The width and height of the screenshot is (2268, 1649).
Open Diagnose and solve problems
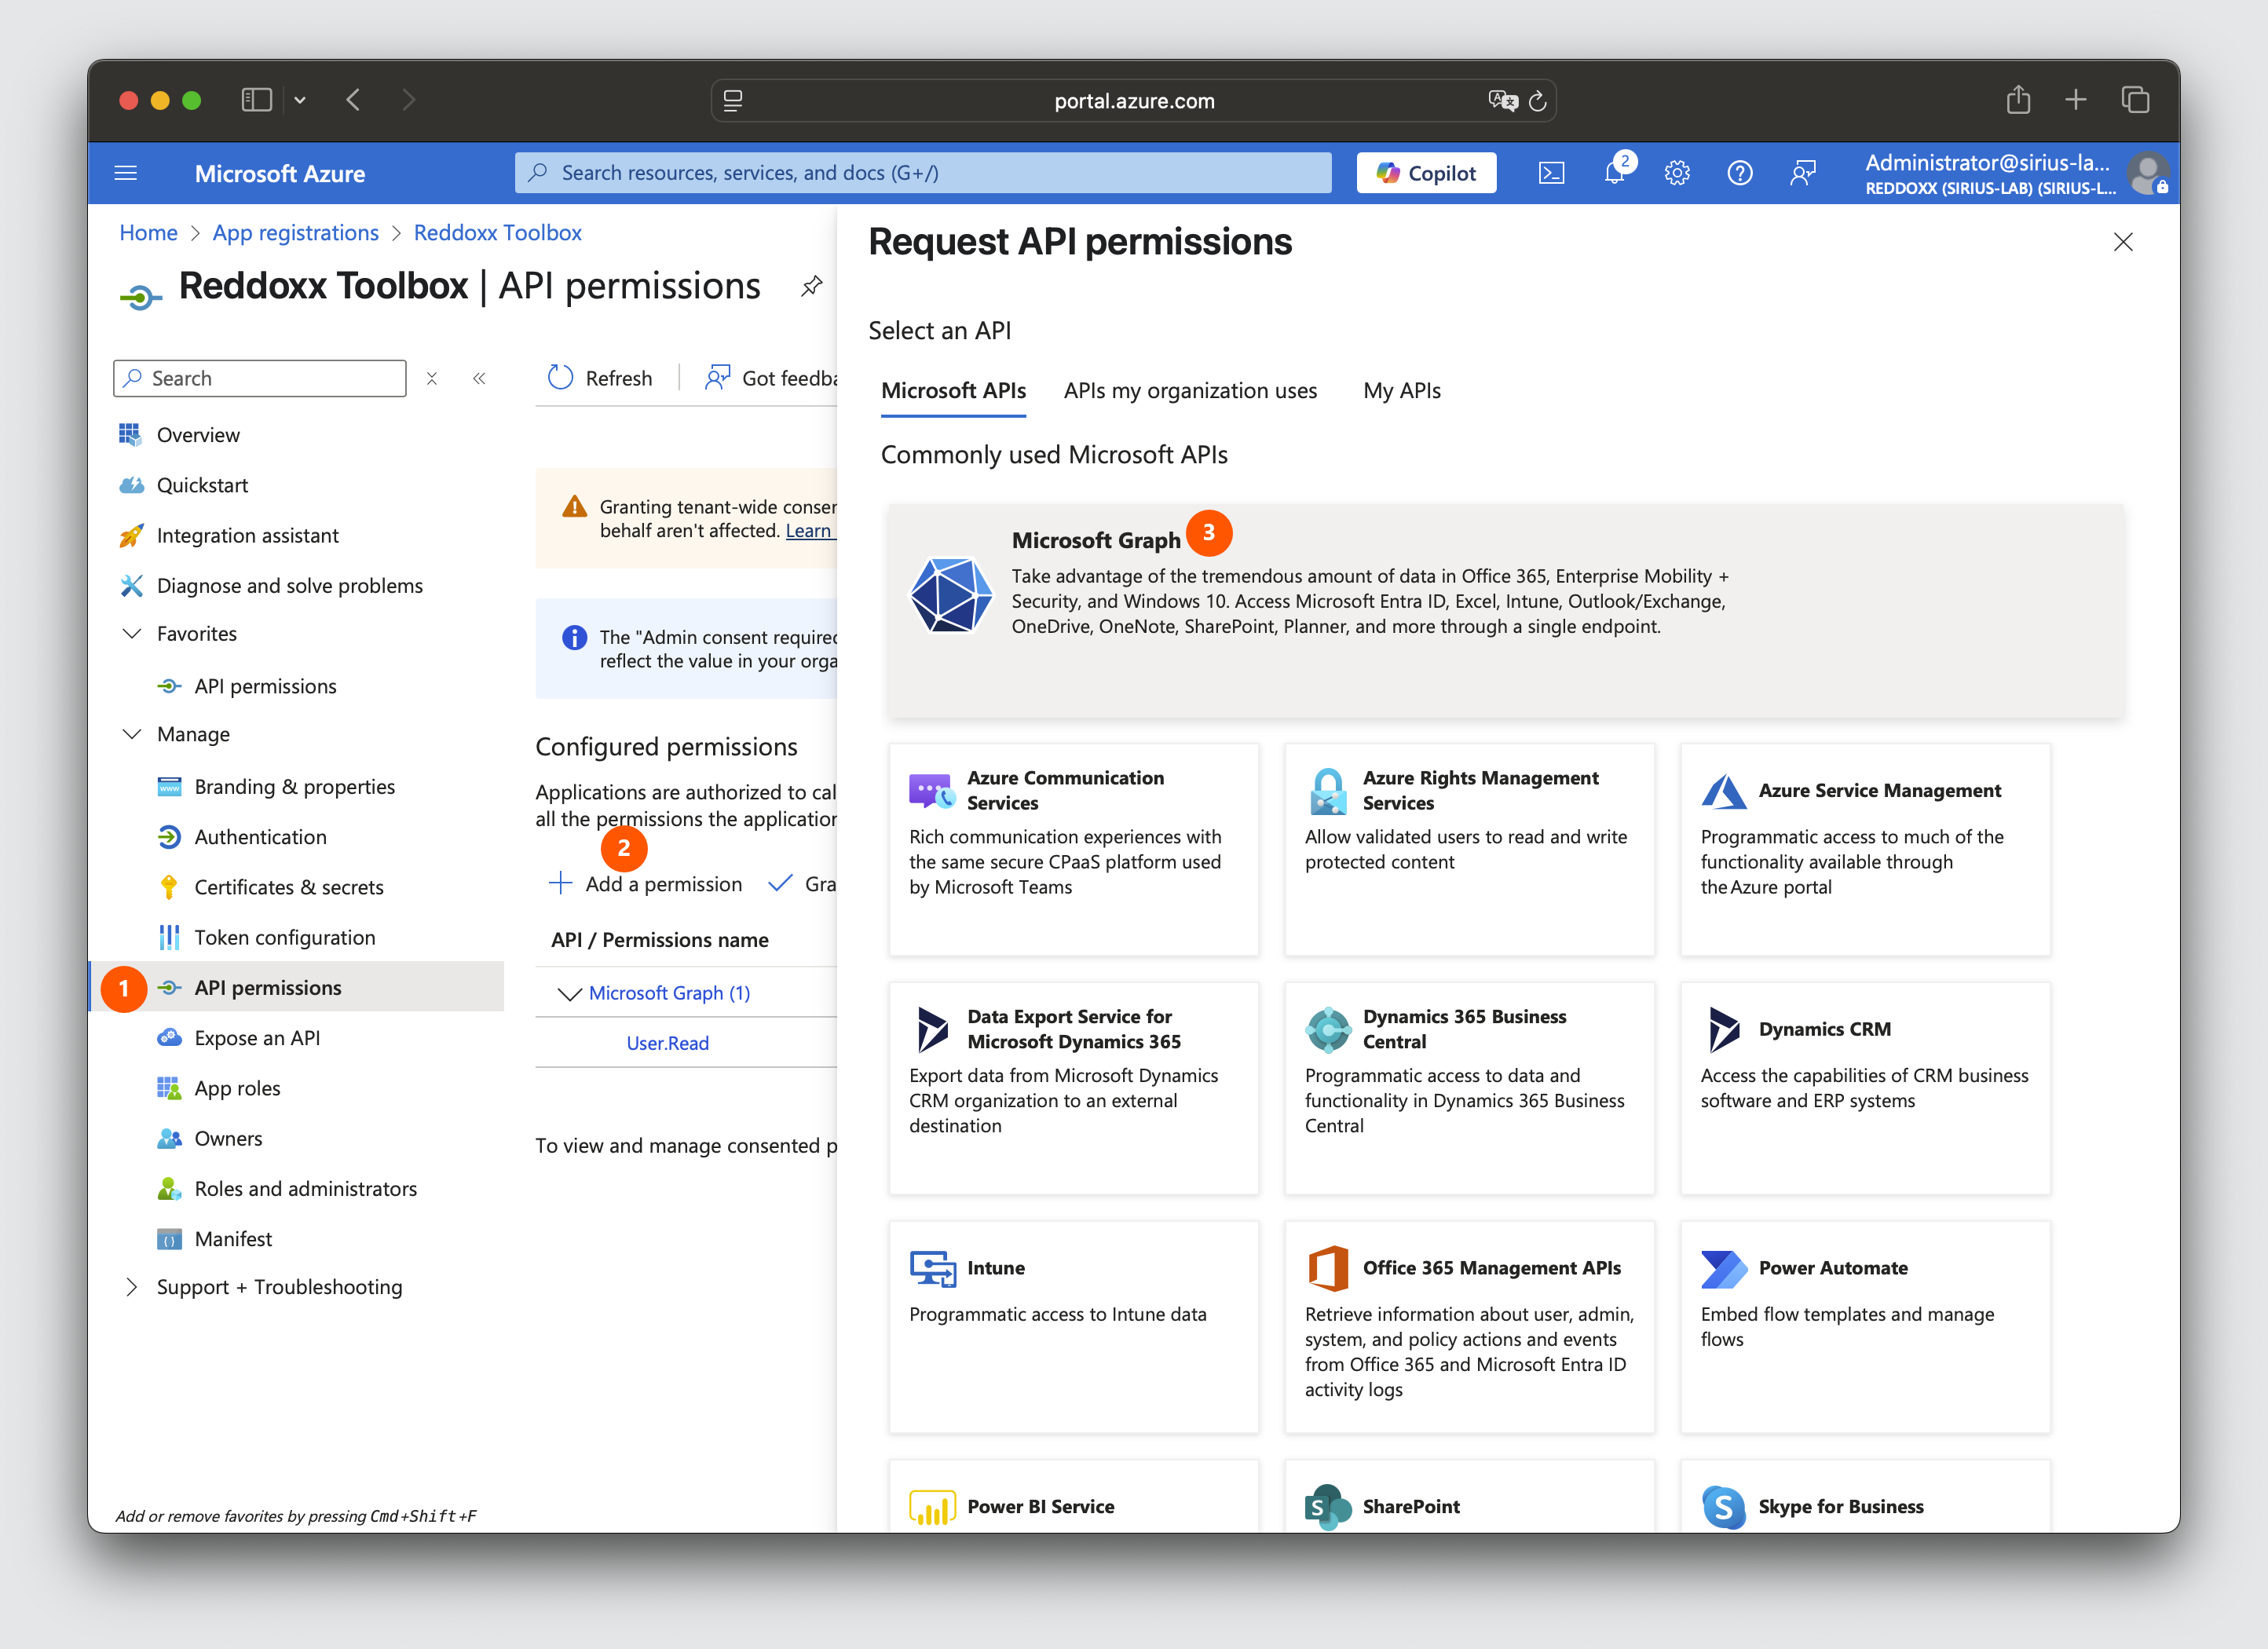(289, 586)
